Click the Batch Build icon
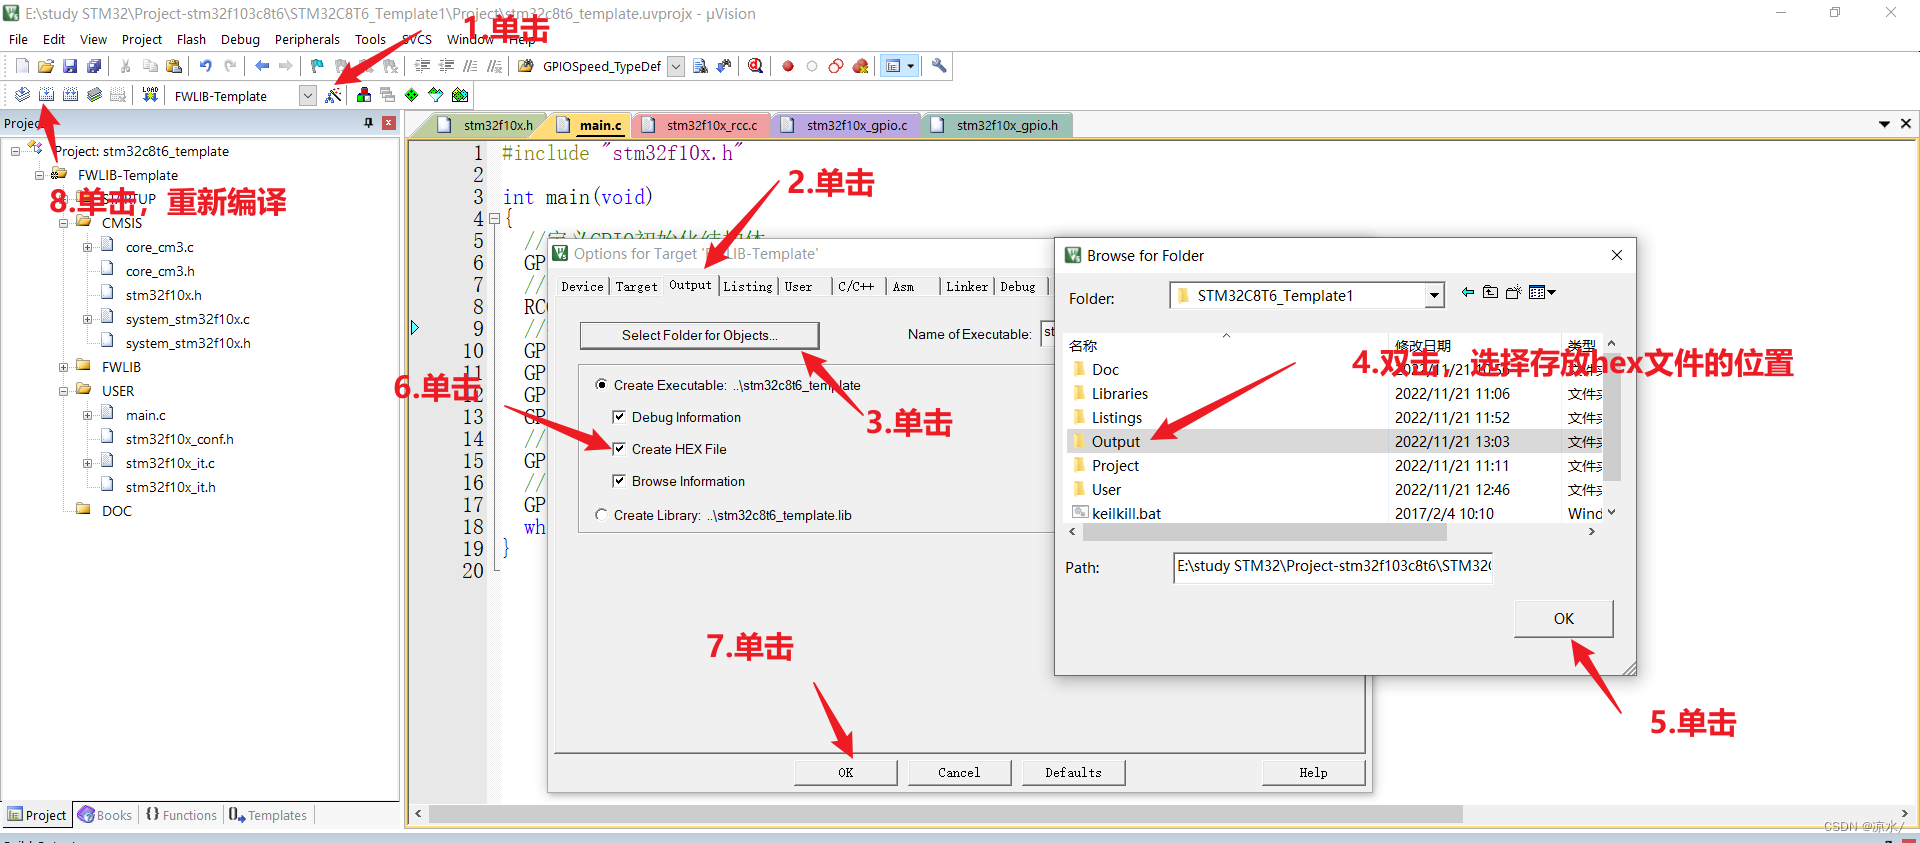Screen dimensions: 1920x843 (x=94, y=95)
